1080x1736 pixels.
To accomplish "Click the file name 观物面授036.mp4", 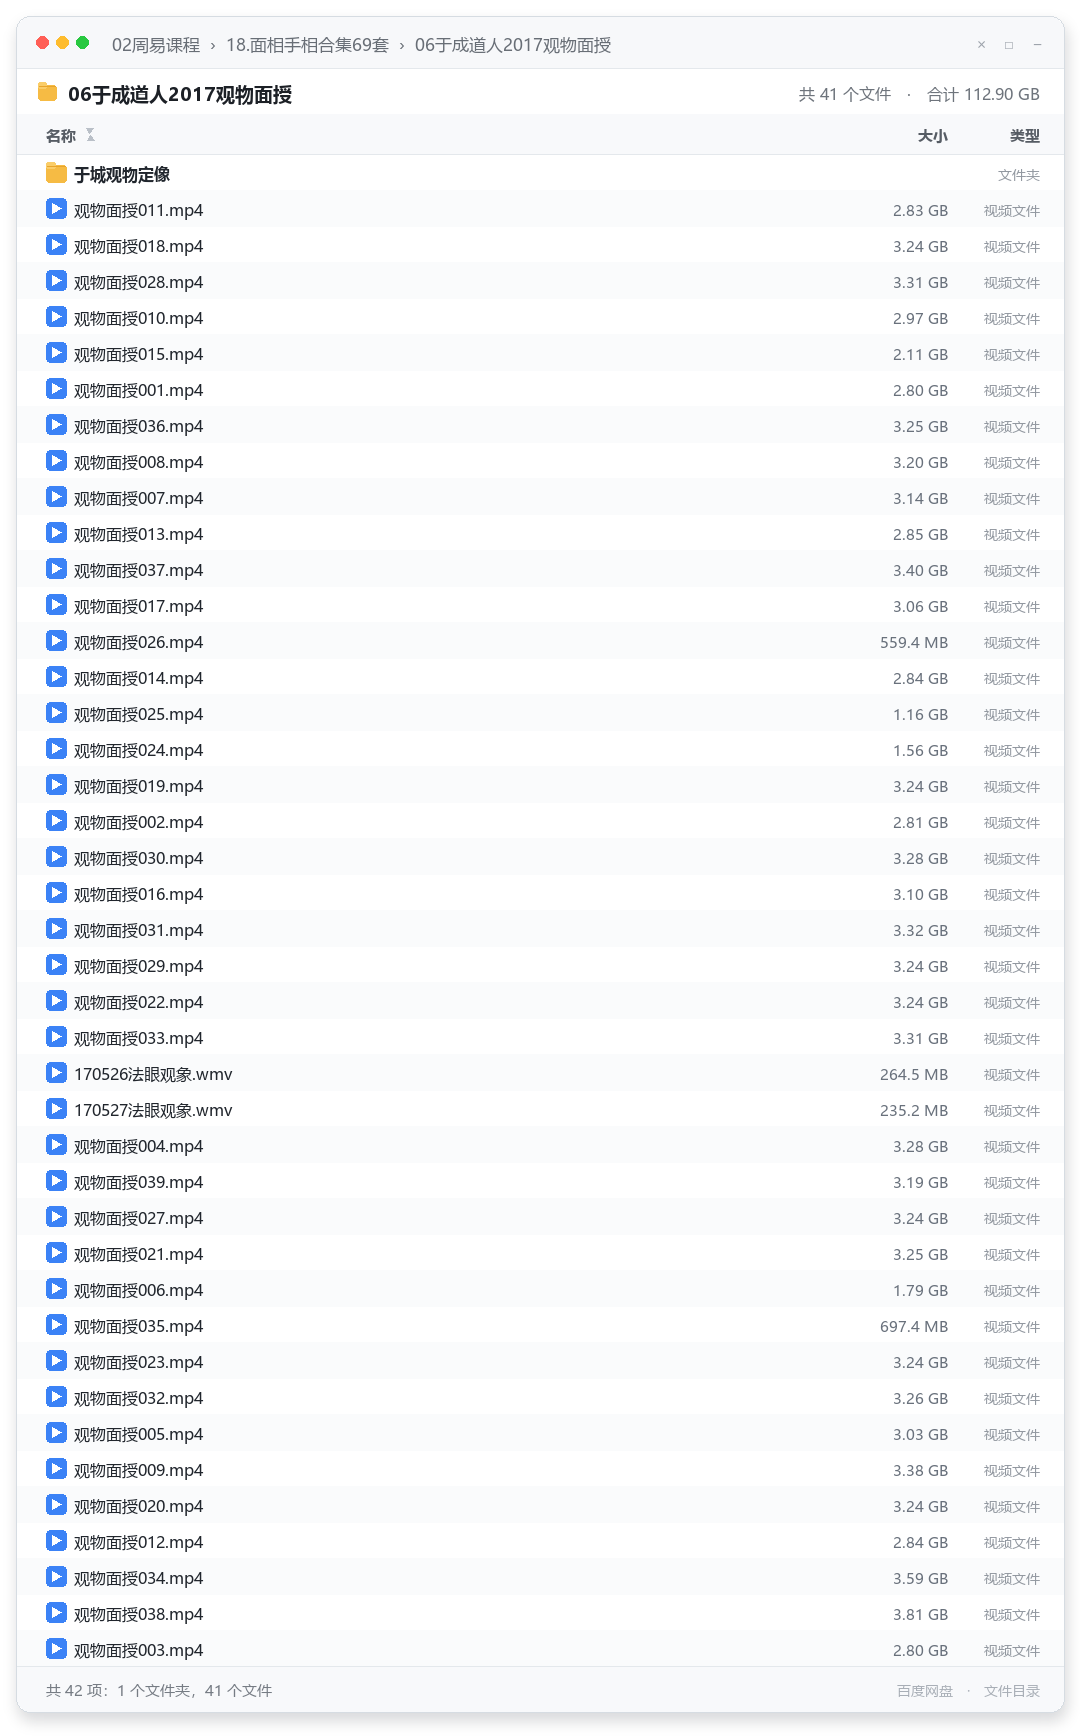I will [138, 427].
